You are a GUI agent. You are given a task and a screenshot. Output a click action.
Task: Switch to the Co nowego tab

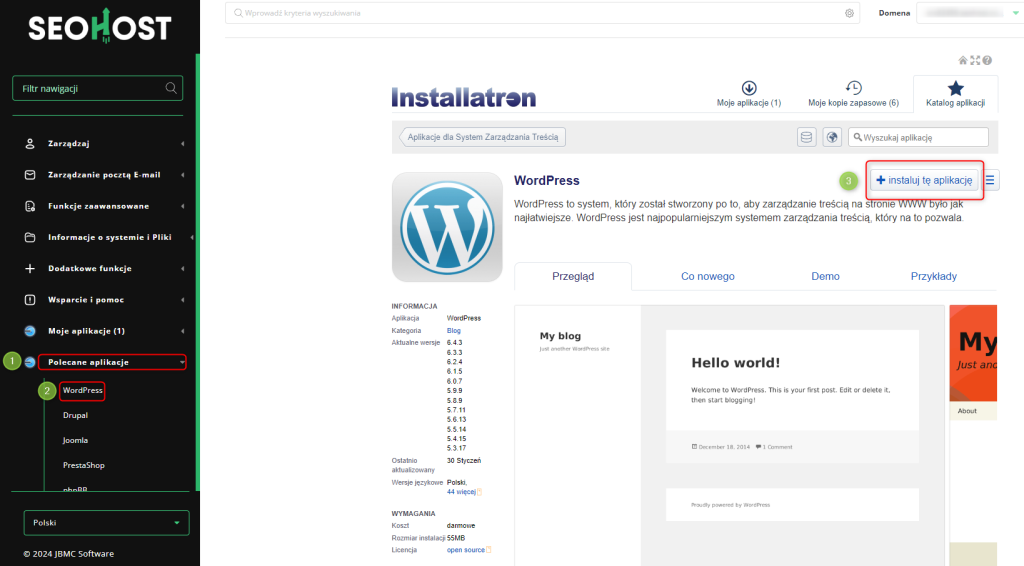708,276
